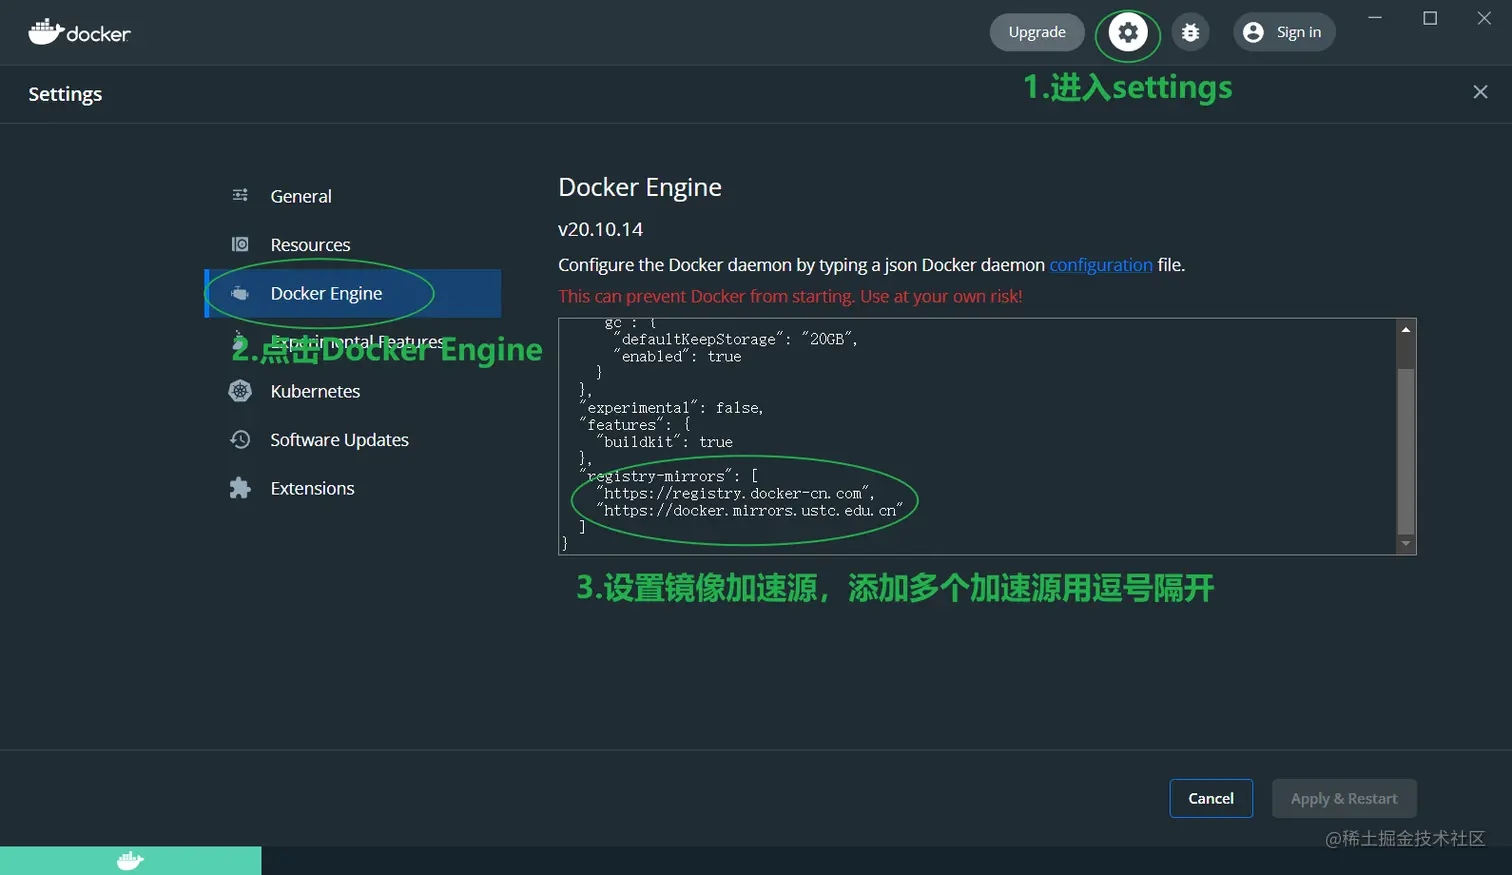Open settings via the gear icon
The width and height of the screenshot is (1512, 875).
[x=1128, y=32]
